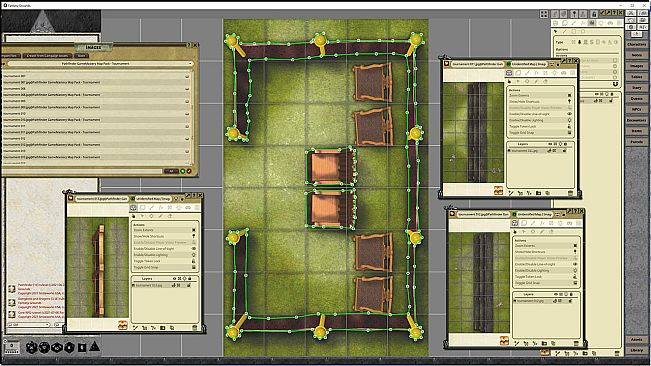
Task: Switch to Unidentified Map tab in fence window
Action: point(153,199)
